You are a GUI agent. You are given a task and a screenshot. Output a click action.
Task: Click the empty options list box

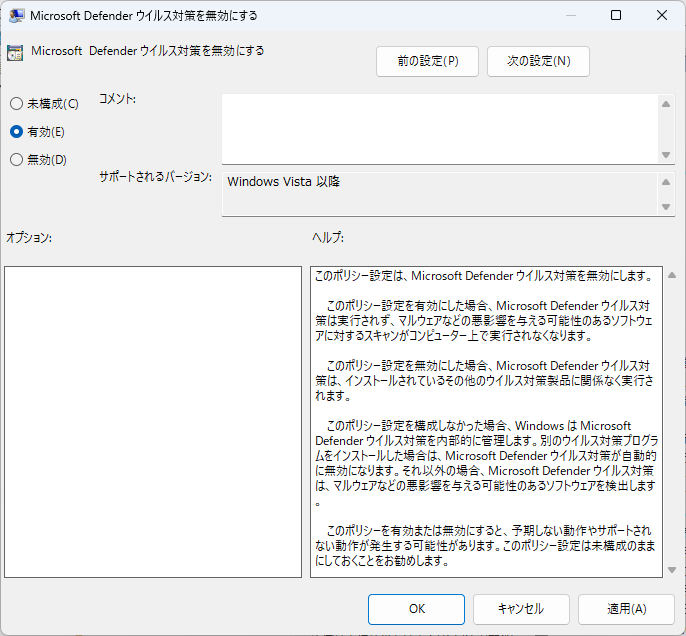click(x=153, y=422)
